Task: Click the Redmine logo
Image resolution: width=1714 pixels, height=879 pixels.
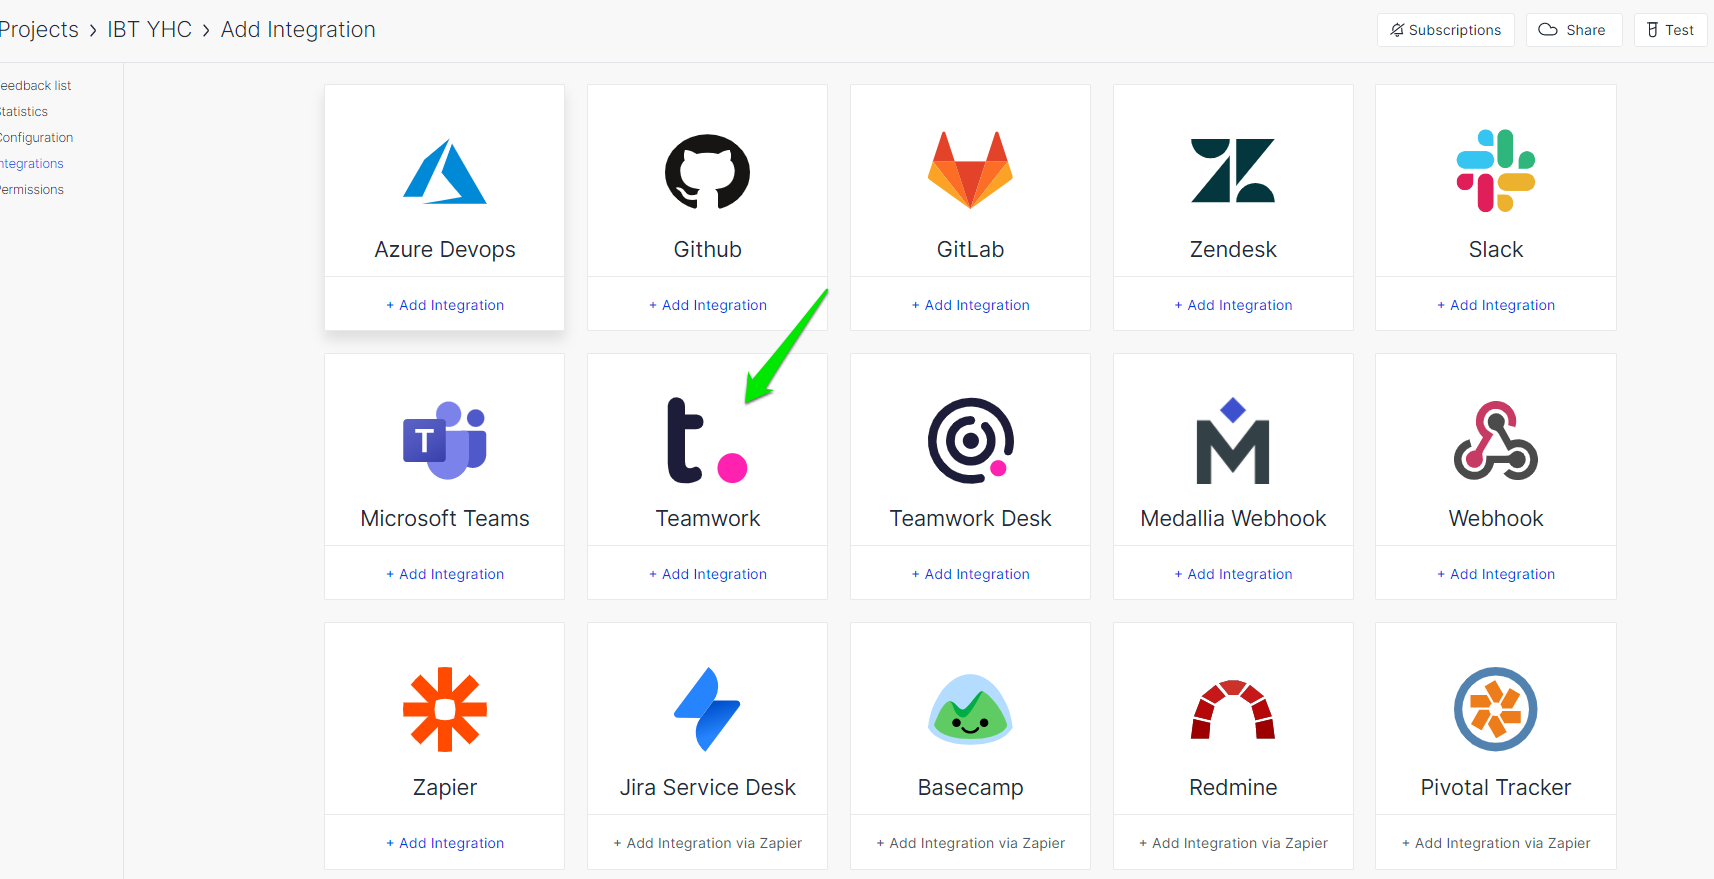Action: [1233, 709]
